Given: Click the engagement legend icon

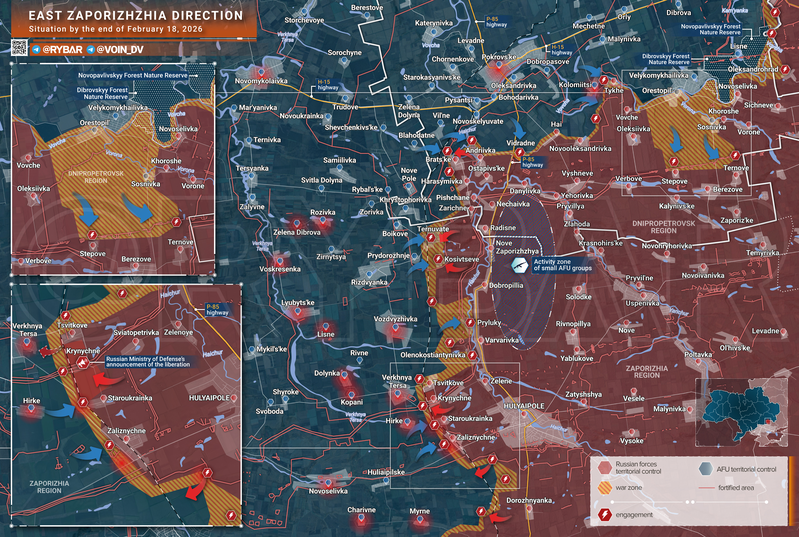Looking at the screenshot, I should [605, 514].
